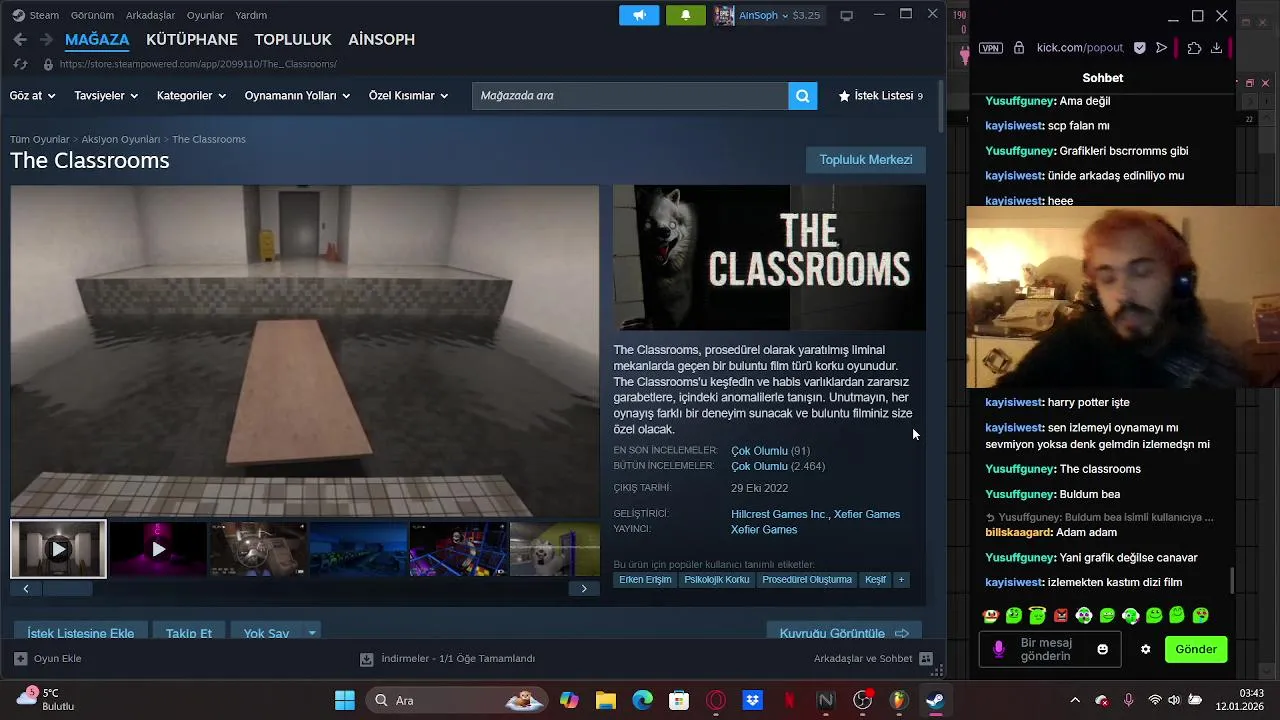The width and height of the screenshot is (1280, 720).
Task: Open chat settings gear icon
Action: (x=1146, y=649)
